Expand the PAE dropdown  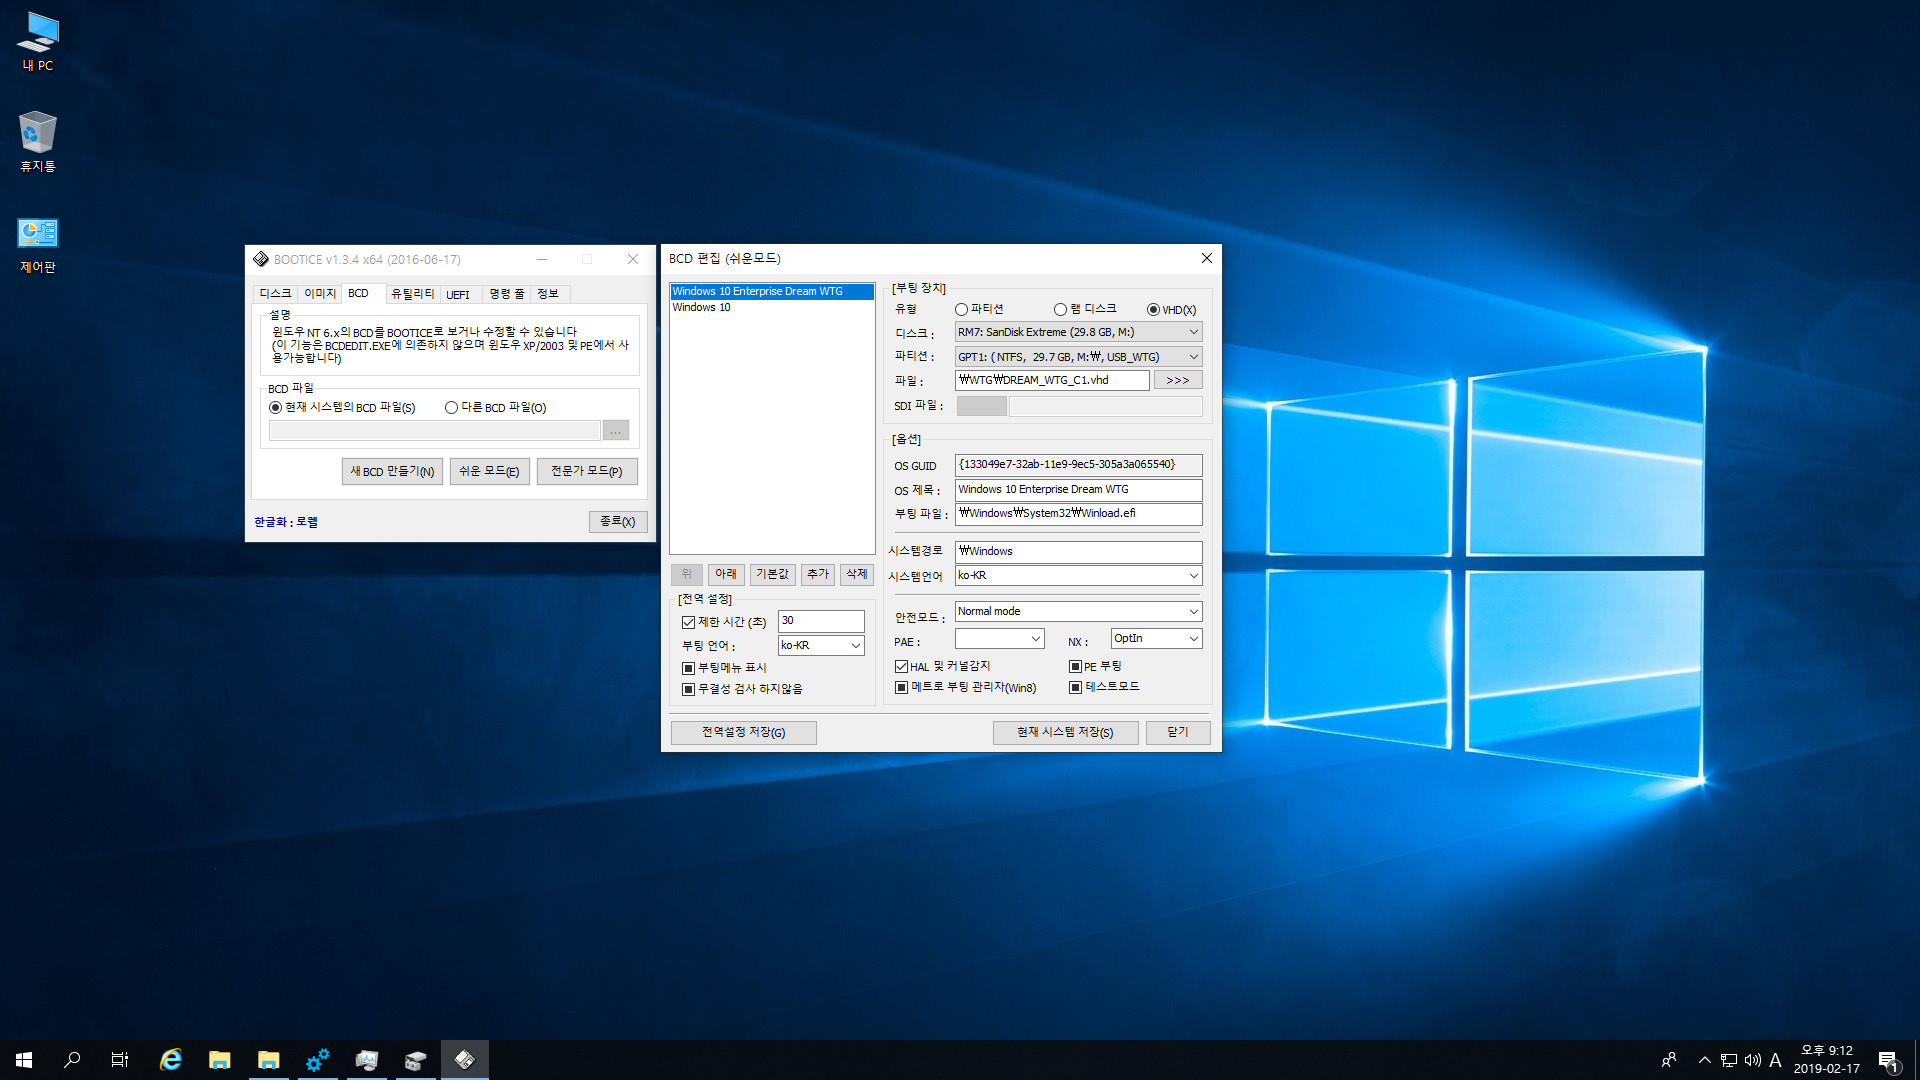[x=999, y=638]
